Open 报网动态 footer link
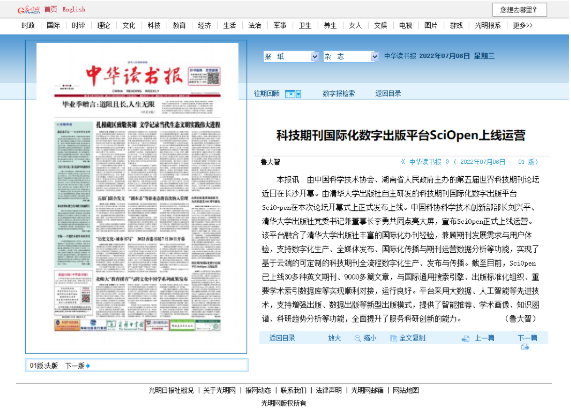The image size is (571, 410). click(x=258, y=390)
